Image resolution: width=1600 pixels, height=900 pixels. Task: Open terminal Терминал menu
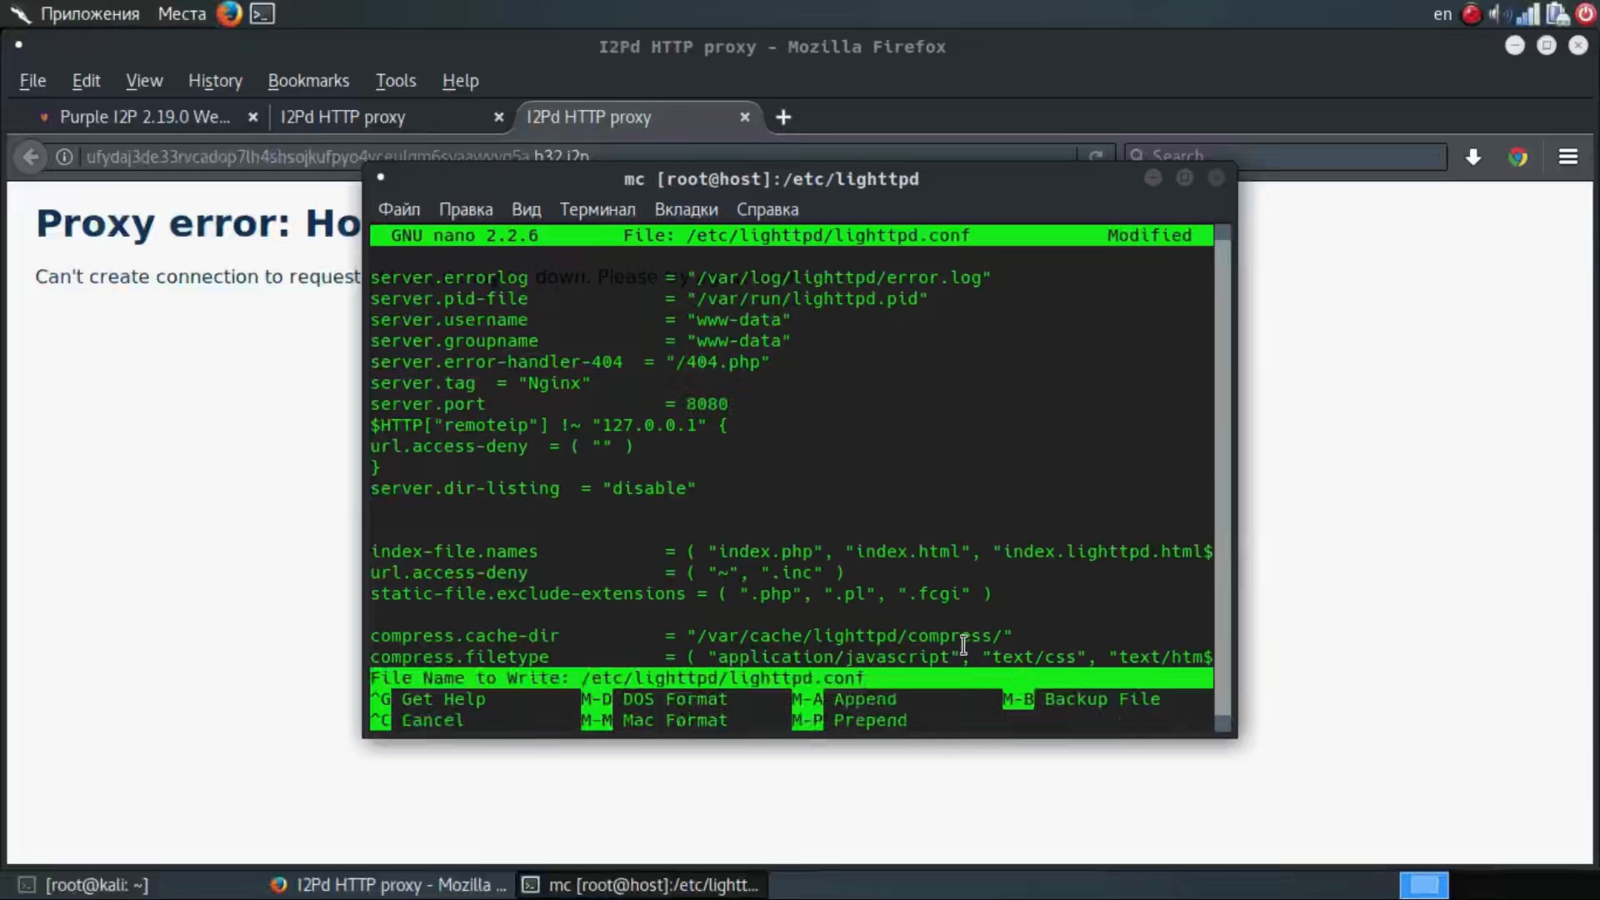pos(597,209)
